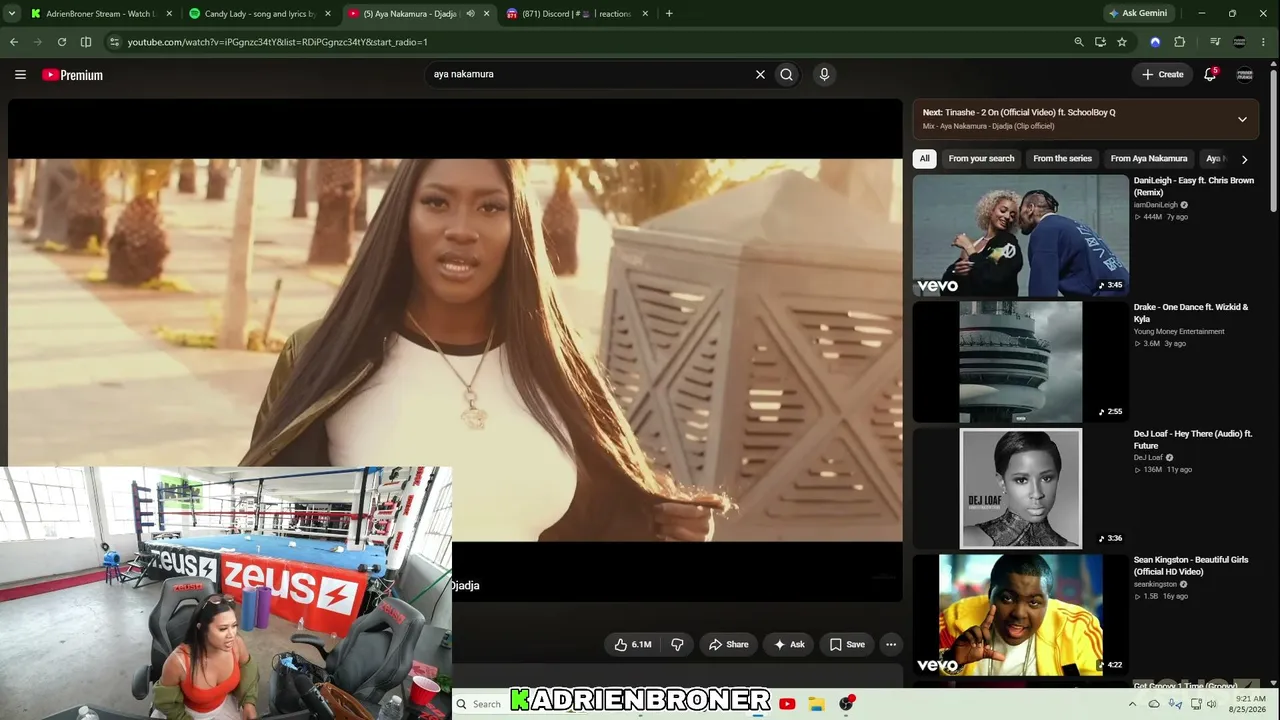Open File Explorer from the taskbar
Viewport: 1280px width, 720px height.
[817, 704]
